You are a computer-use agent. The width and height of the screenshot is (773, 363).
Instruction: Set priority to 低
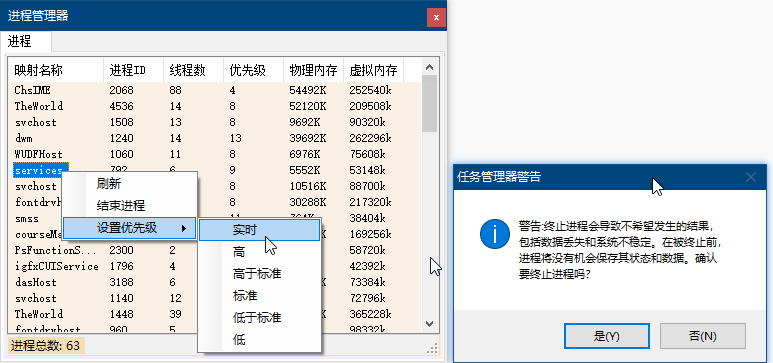pos(259,339)
